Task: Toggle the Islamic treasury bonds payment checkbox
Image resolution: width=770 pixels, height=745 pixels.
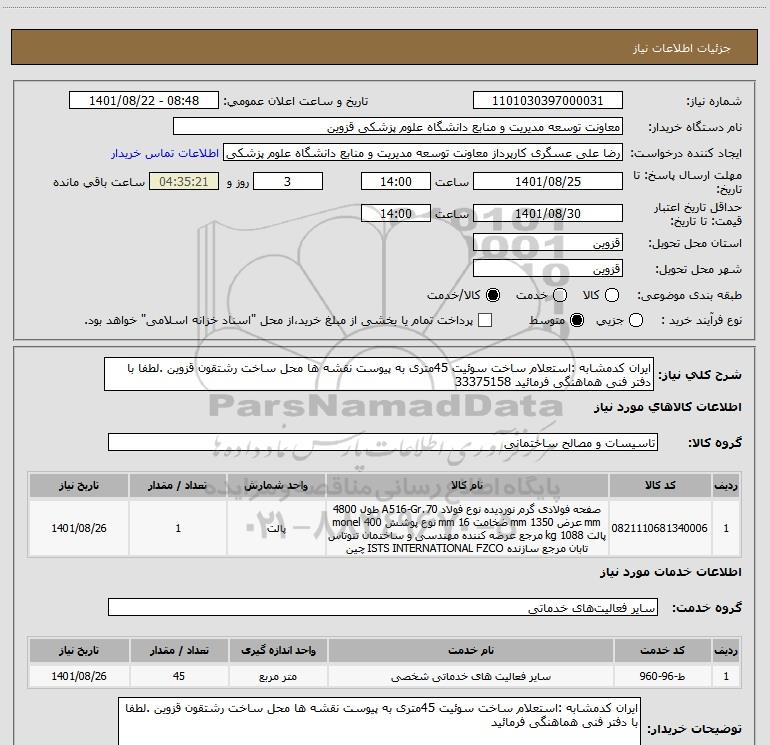Action: (485, 320)
